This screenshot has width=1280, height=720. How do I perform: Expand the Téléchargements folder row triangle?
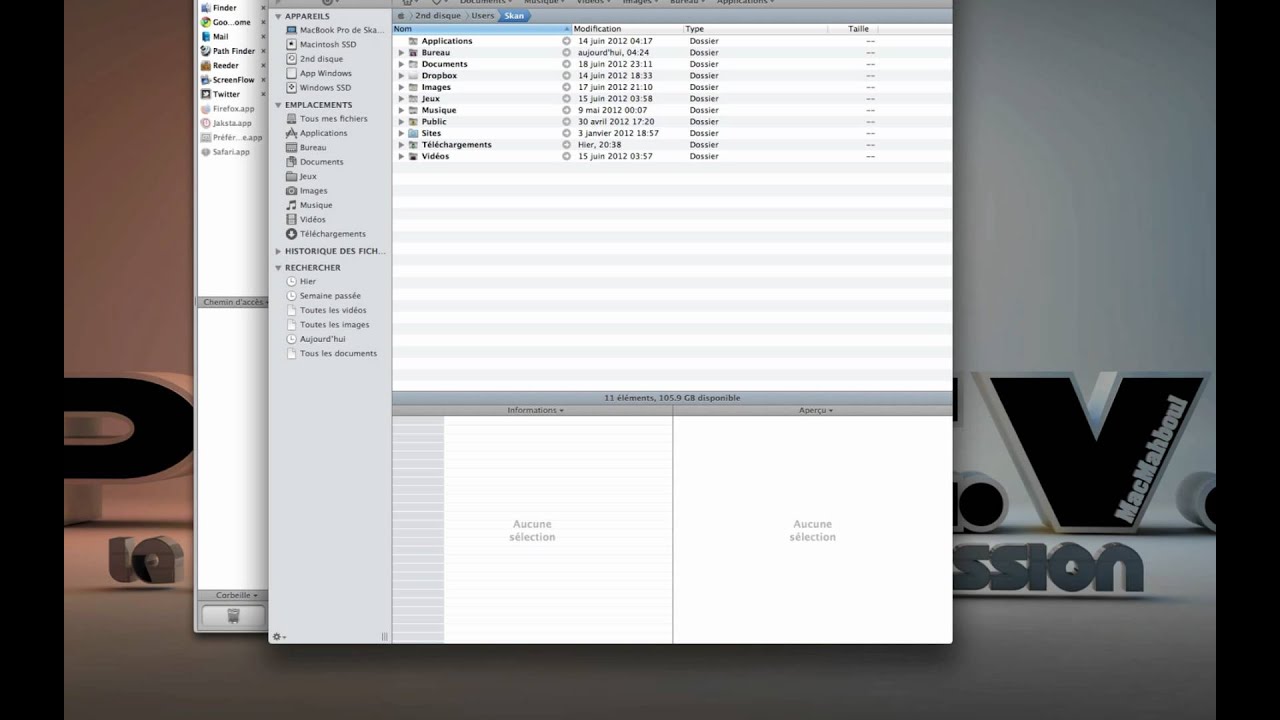[401, 145]
